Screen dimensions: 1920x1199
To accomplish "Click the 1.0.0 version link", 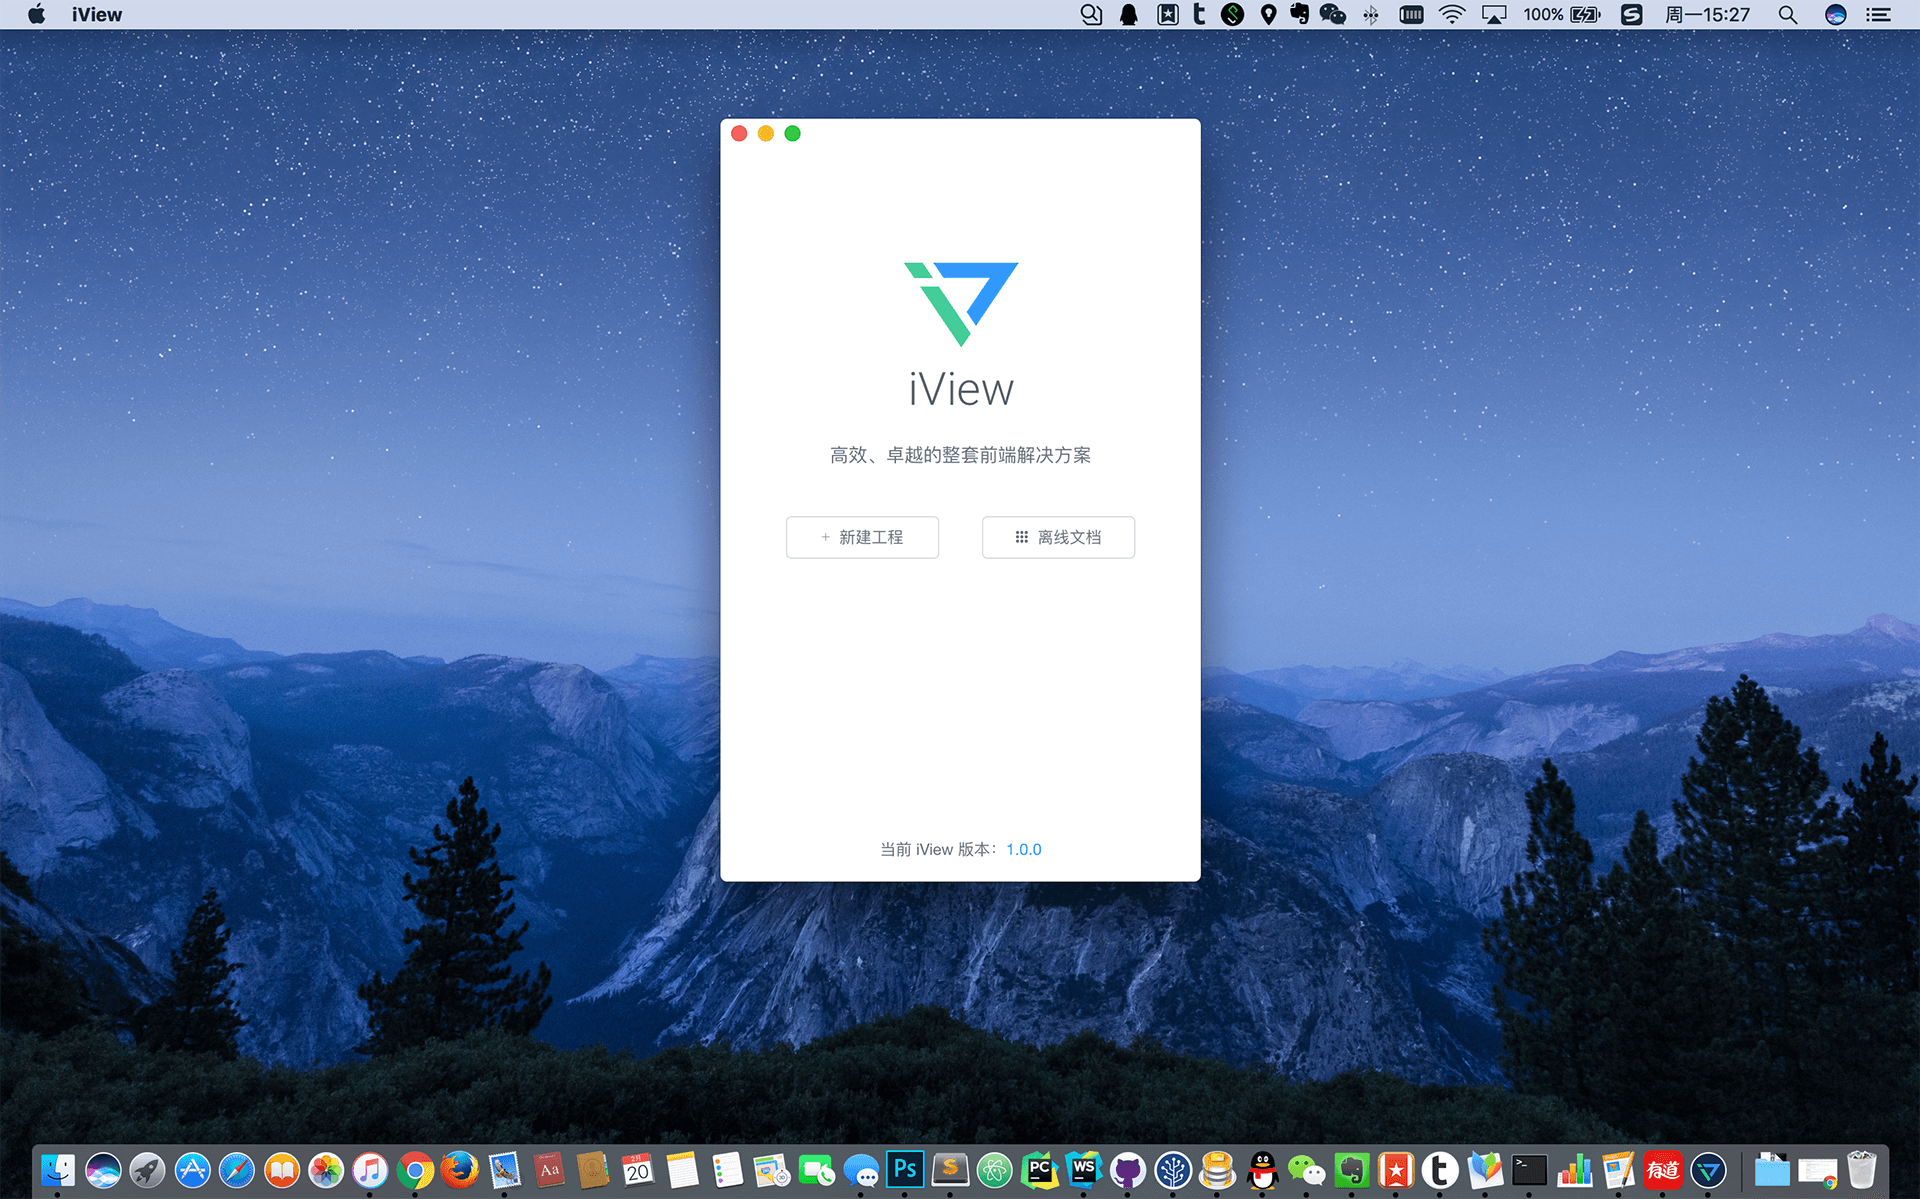I will click(x=1023, y=849).
